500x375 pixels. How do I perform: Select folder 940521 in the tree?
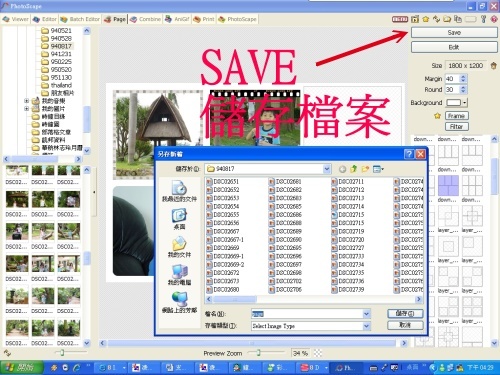[x=56, y=31]
